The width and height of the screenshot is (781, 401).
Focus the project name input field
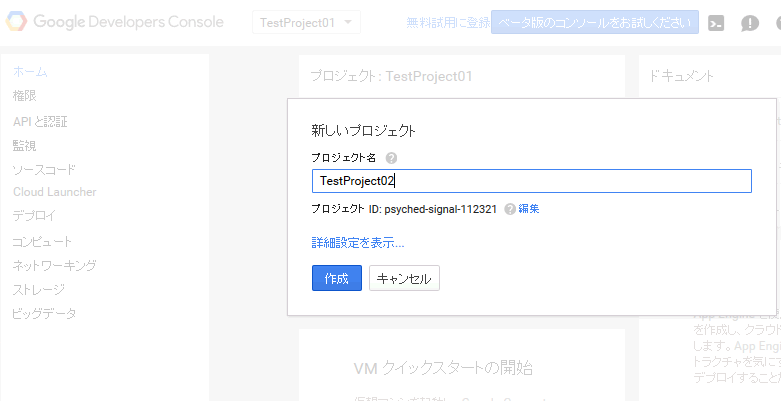pos(531,181)
